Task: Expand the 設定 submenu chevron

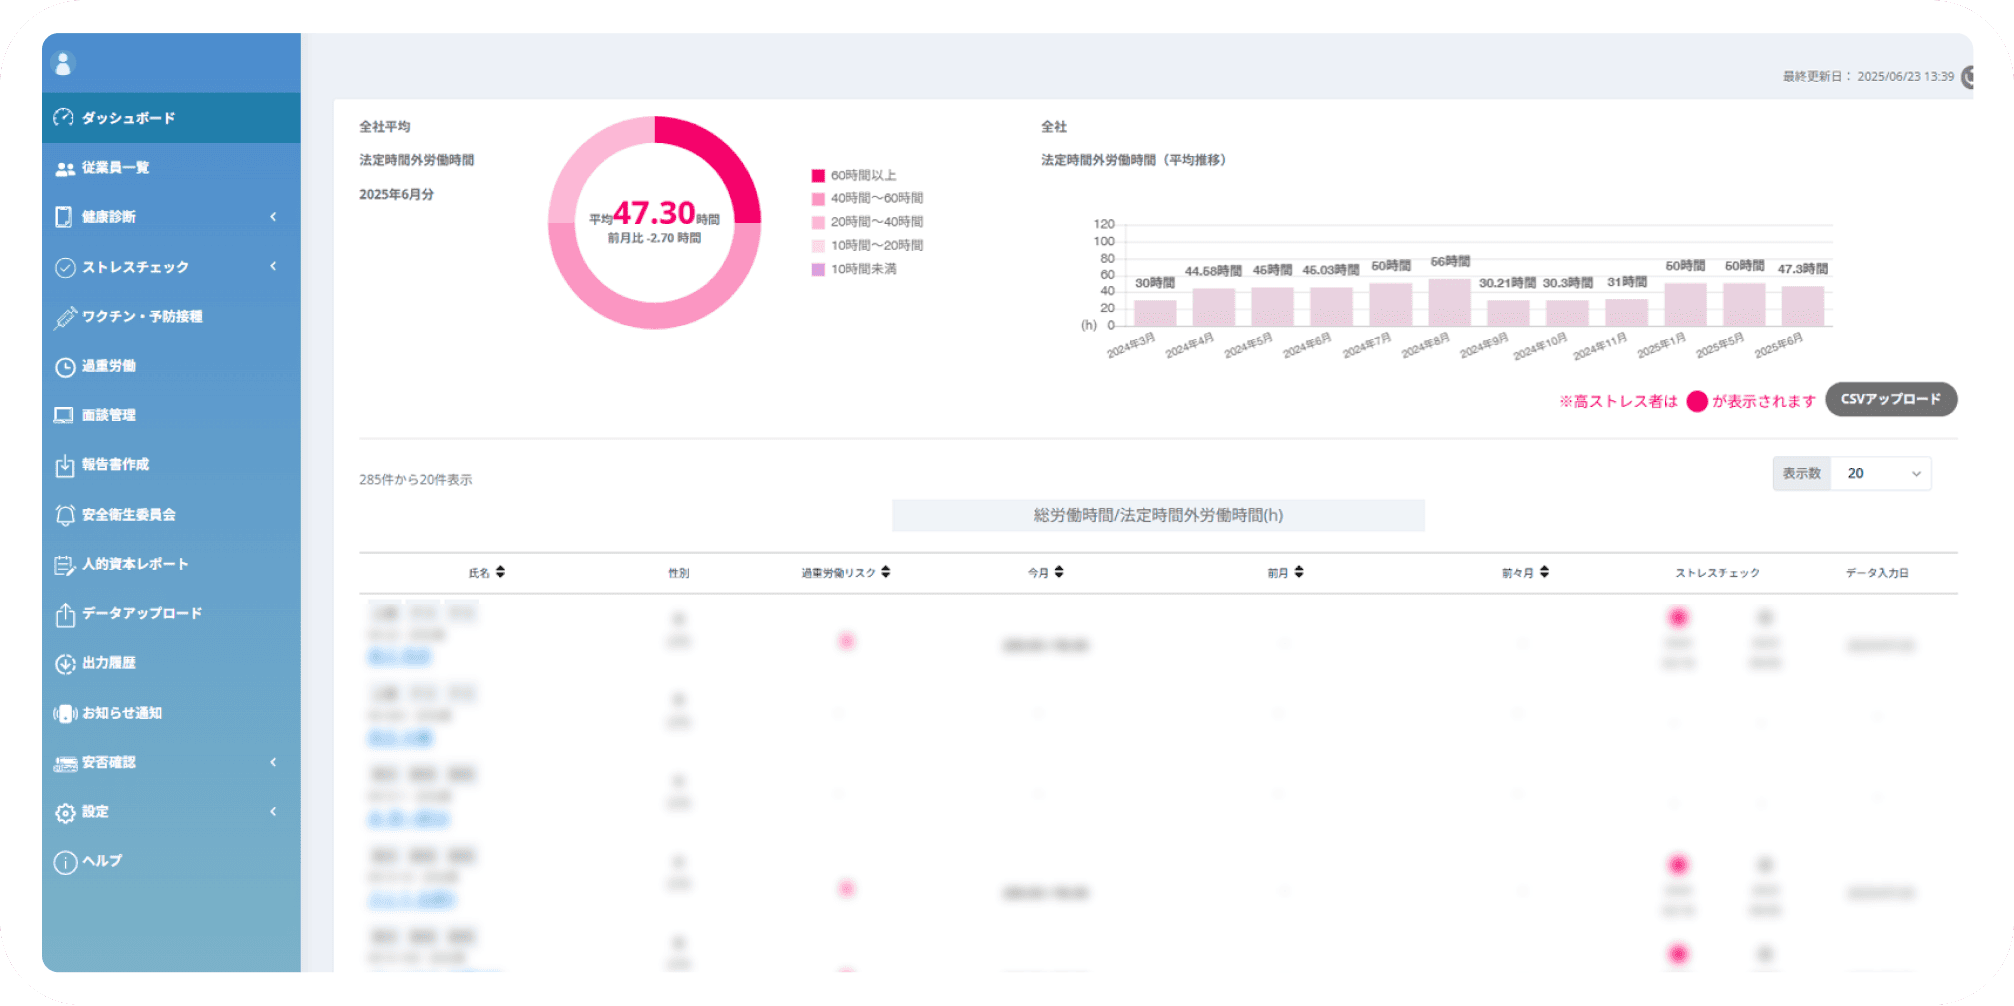Action: click(x=273, y=811)
